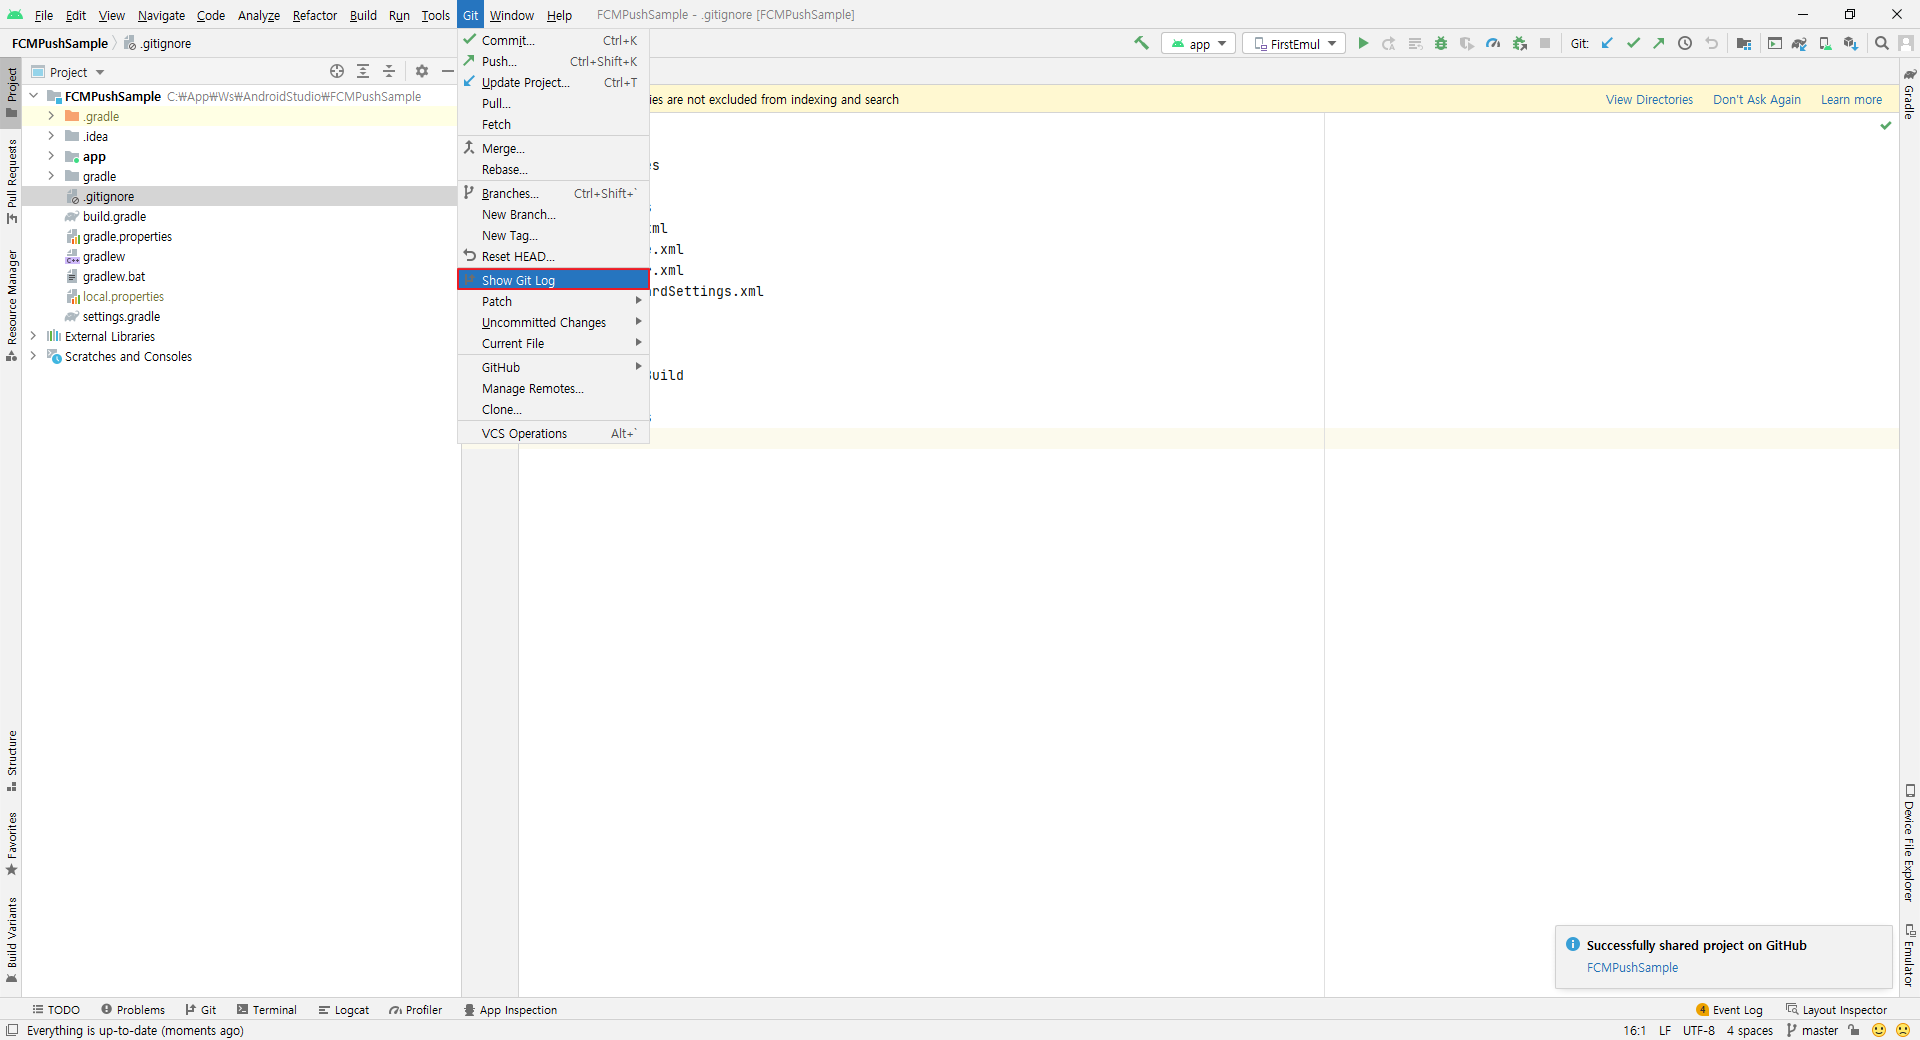Open the Profile app gauge icon
This screenshot has height=1040, width=1920.
(x=1493, y=43)
